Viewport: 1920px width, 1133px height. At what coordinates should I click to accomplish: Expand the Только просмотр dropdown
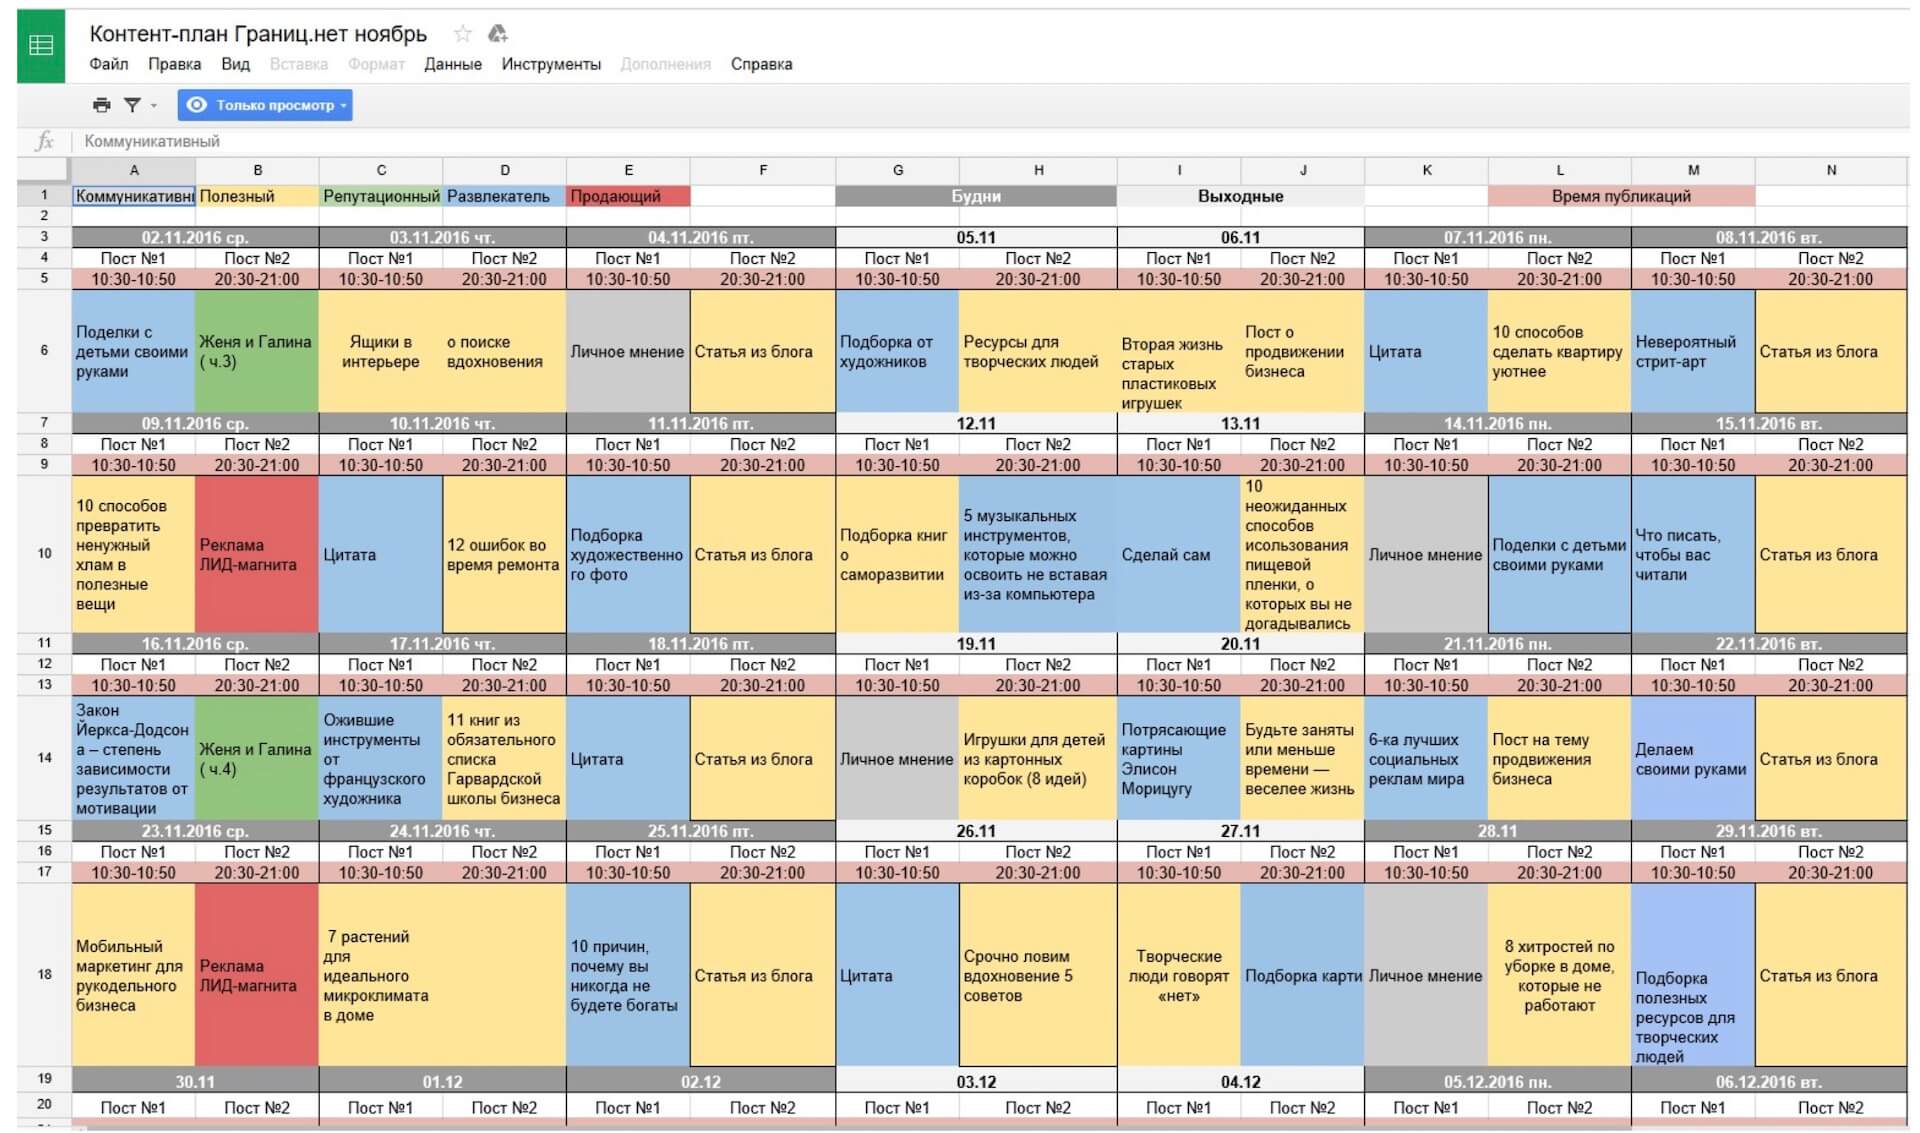pyautogui.click(x=343, y=105)
